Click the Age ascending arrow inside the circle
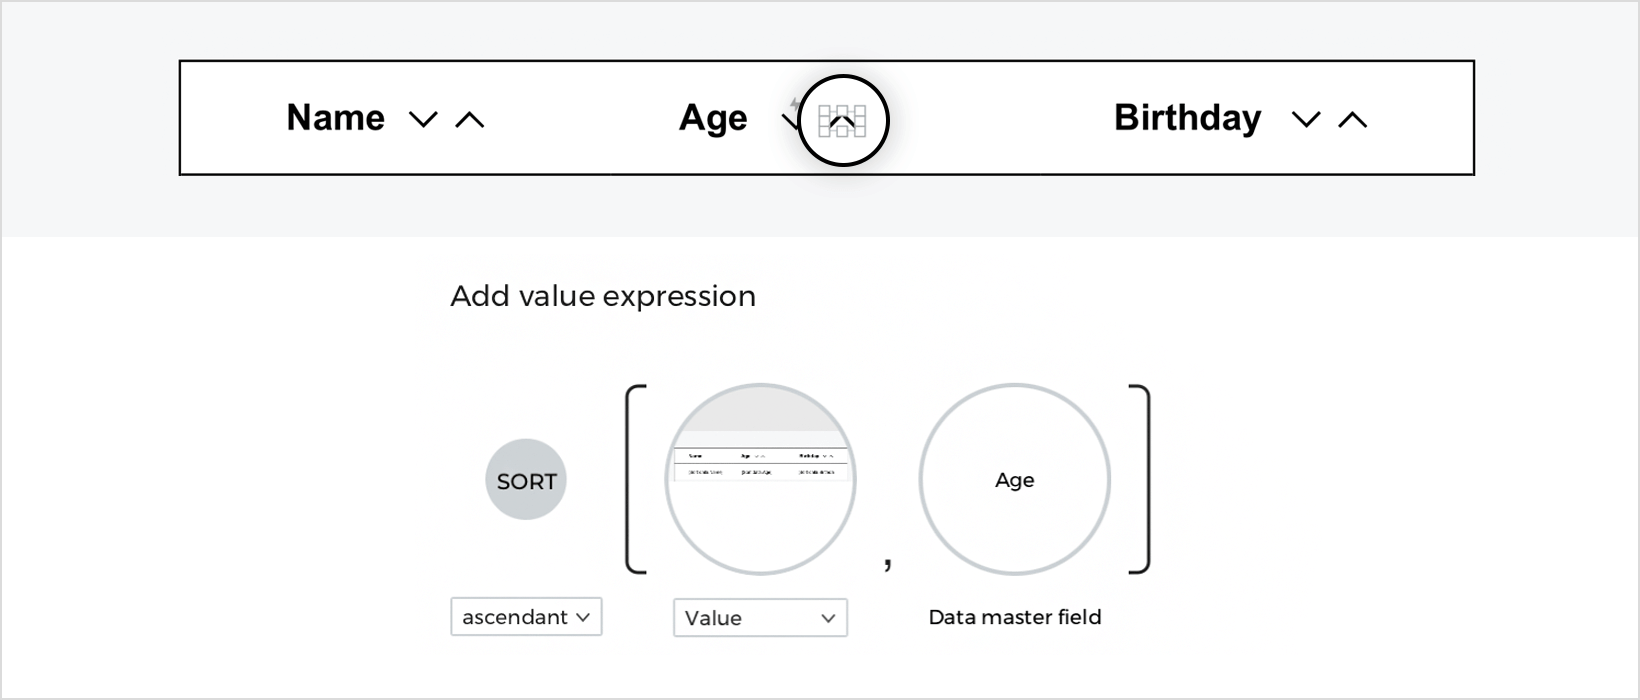This screenshot has height=700, width=1640. point(843,121)
